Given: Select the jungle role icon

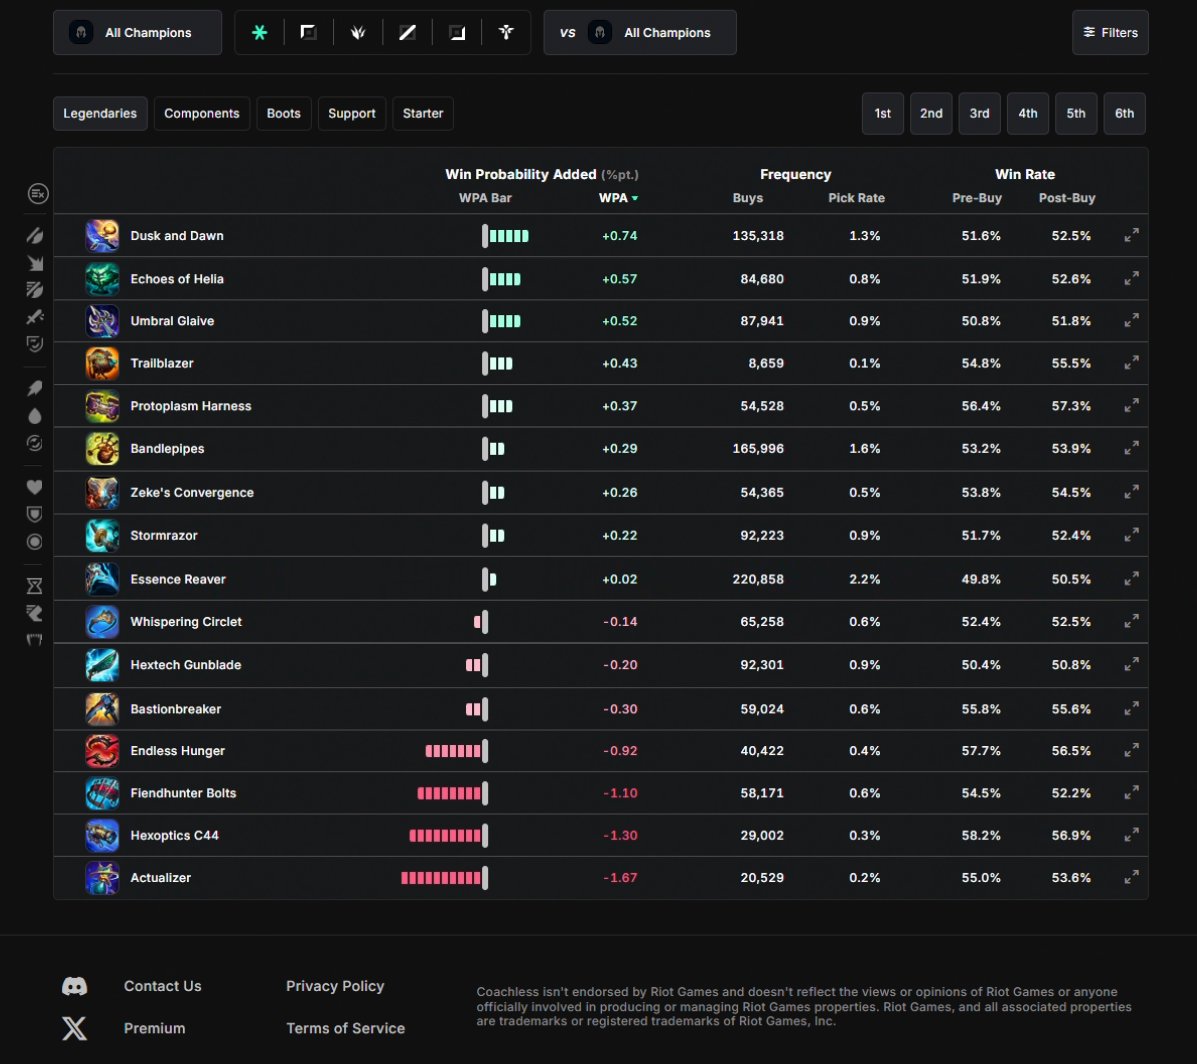Looking at the screenshot, I should coord(358,32).
